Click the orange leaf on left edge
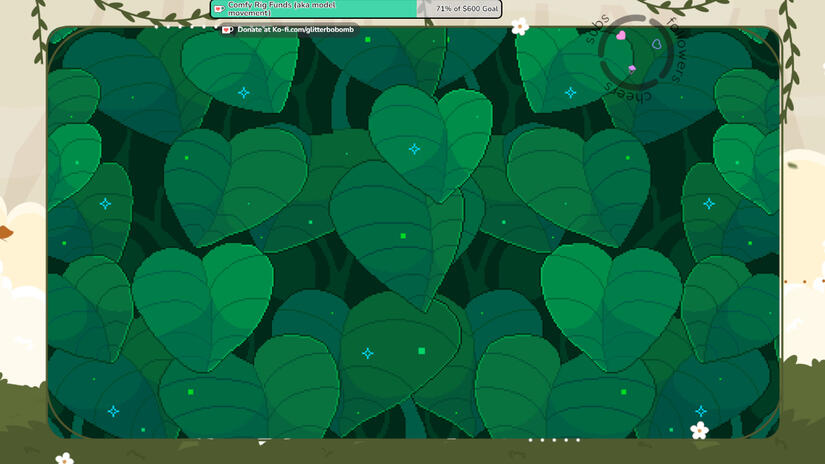825x464 pixels. (6, 233)
